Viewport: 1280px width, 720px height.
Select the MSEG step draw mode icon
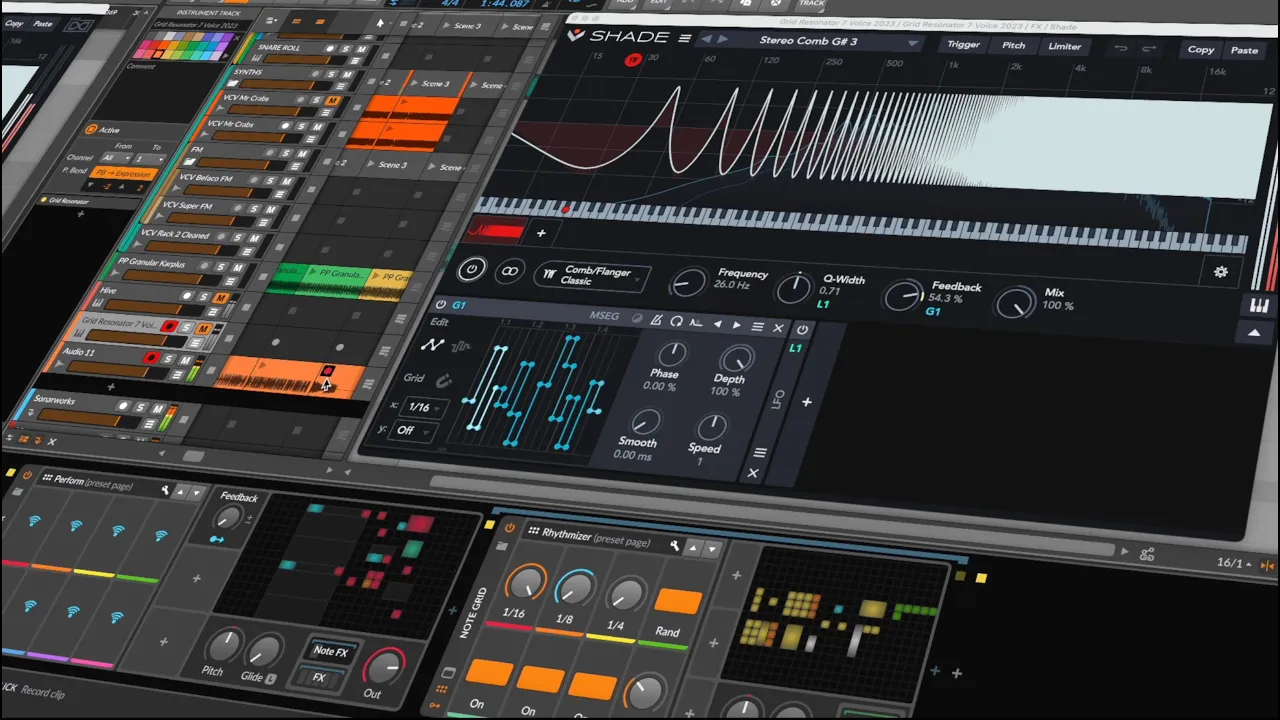click(460, 347)
